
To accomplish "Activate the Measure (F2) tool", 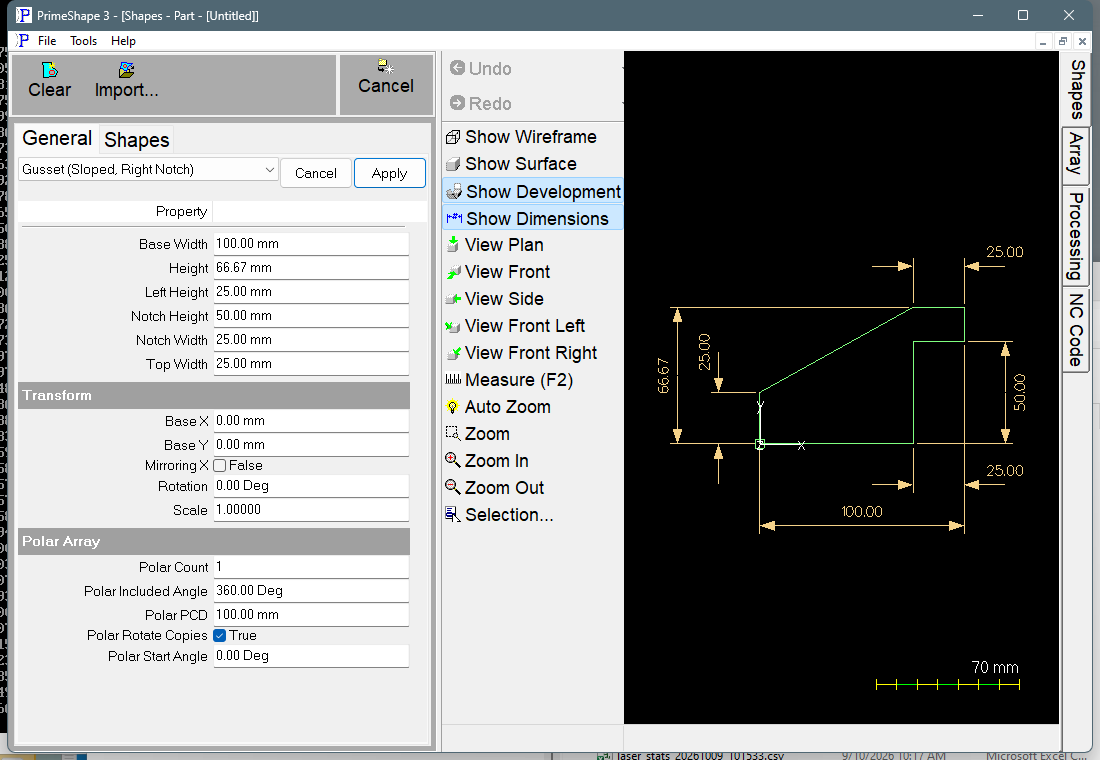I will [x=509, y=380].
